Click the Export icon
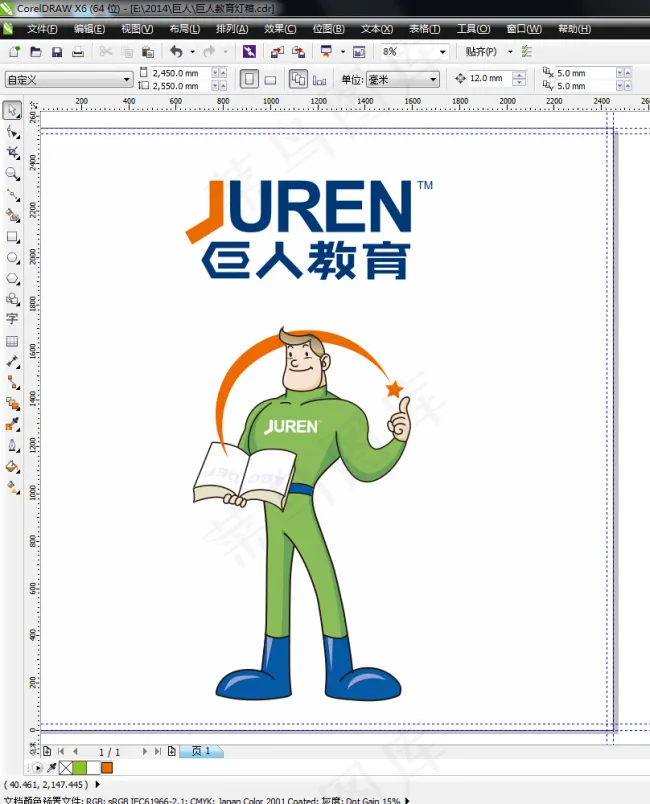The width and height of the screenshot is (650, 804). point(298,52)
